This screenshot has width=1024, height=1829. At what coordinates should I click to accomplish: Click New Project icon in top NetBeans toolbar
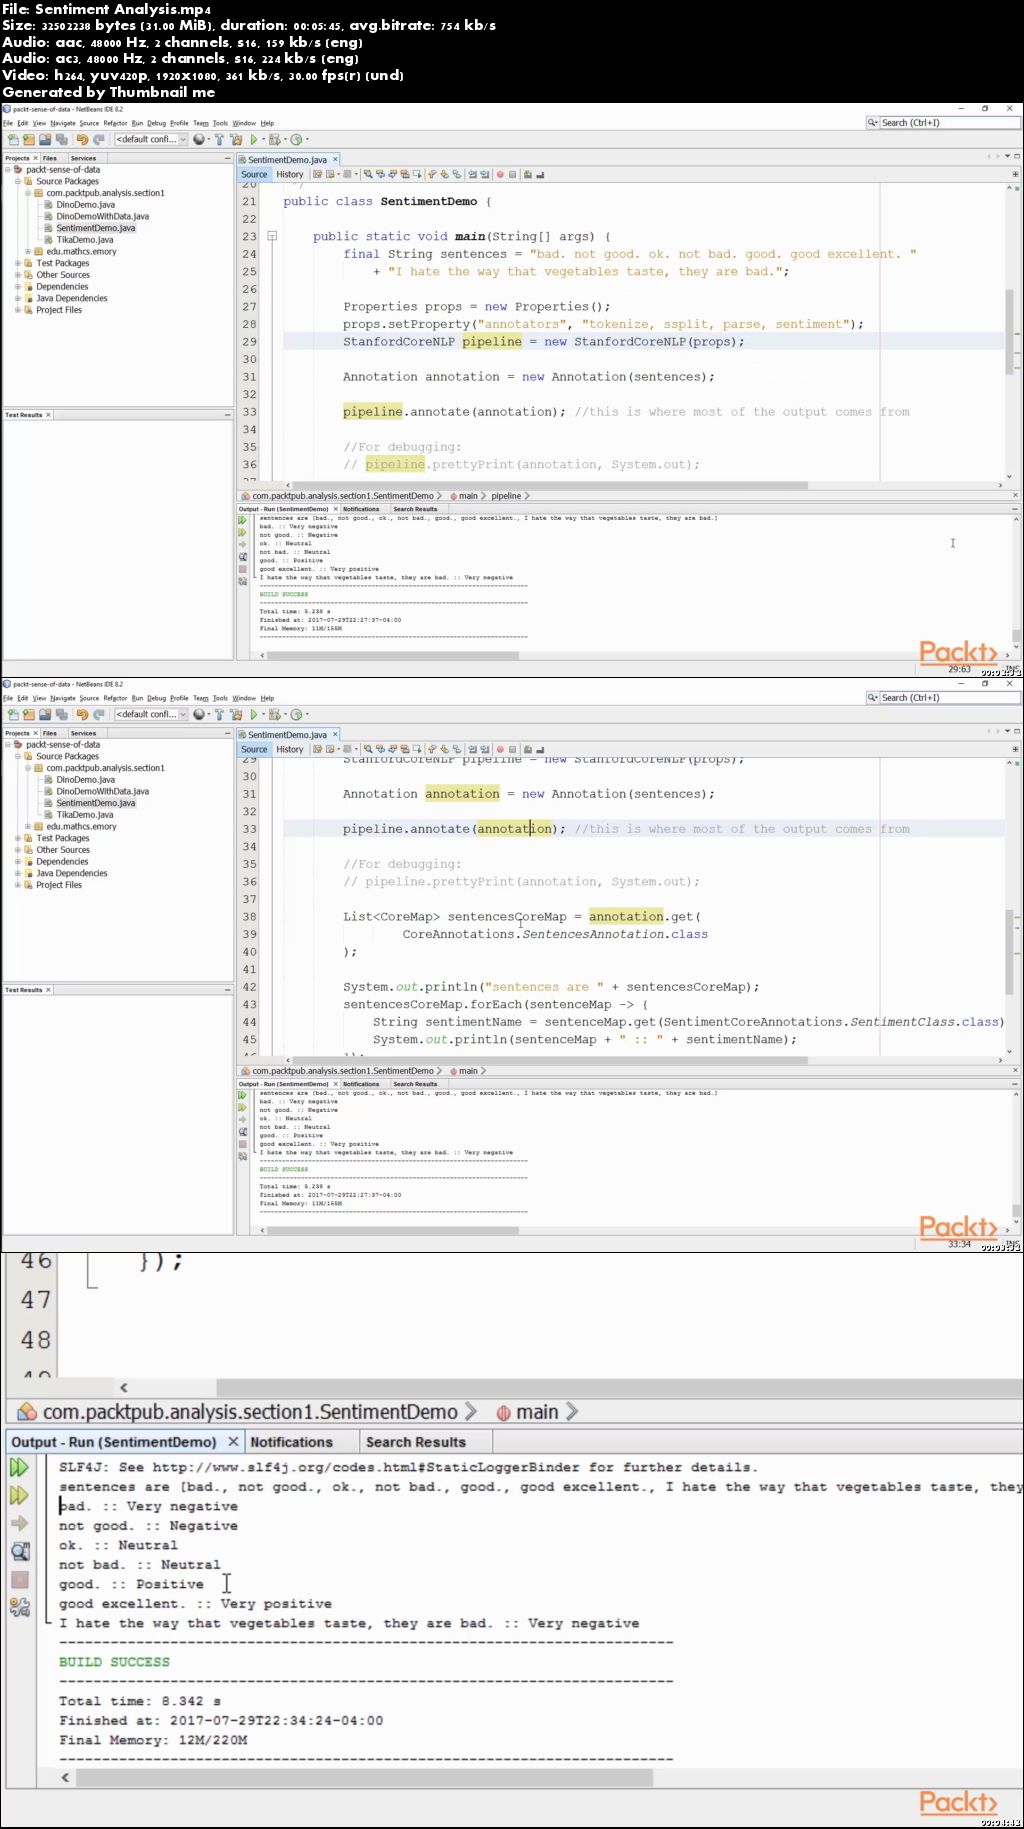coord(29,139)
